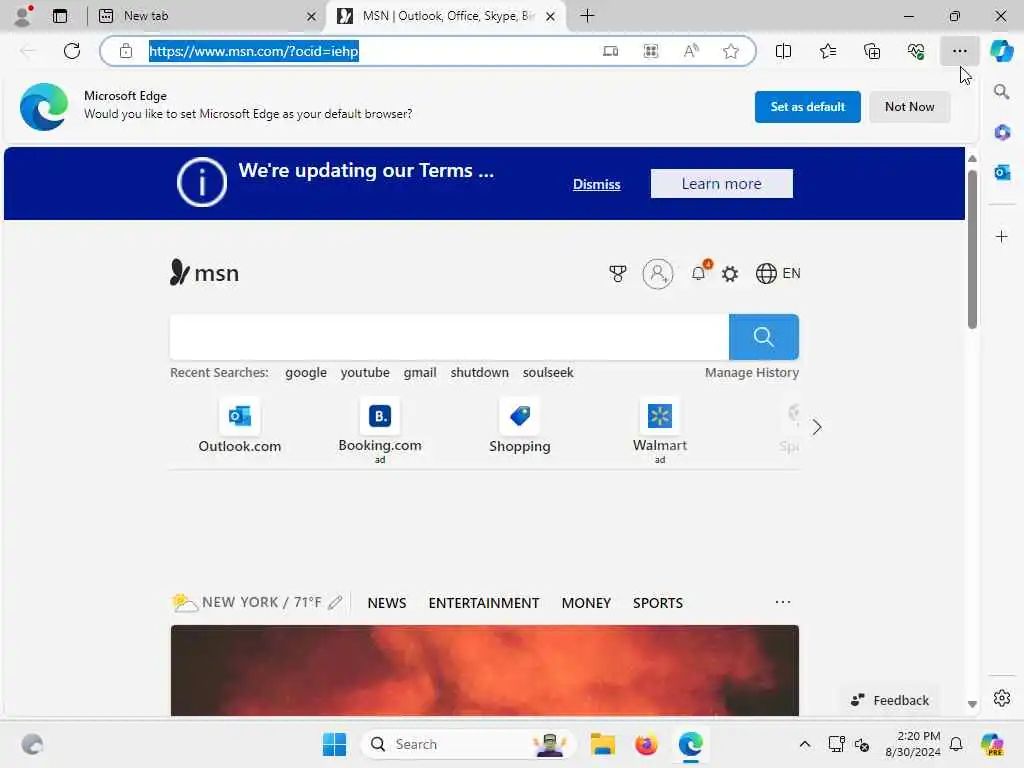
Task: Open File Explorer from taskbar
Action: (x=602, y=744)
